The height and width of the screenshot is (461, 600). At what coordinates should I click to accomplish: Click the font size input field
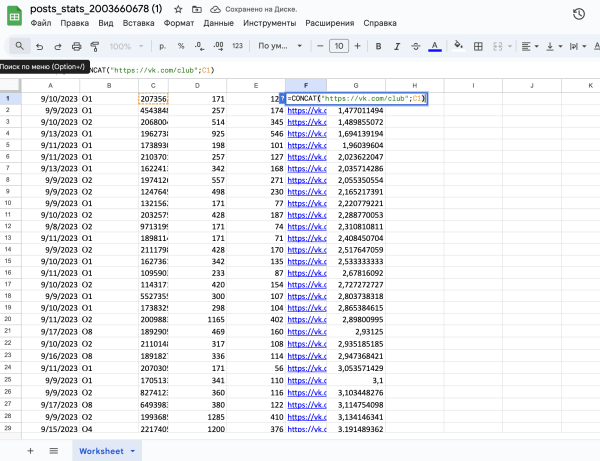tap(339, 46)
